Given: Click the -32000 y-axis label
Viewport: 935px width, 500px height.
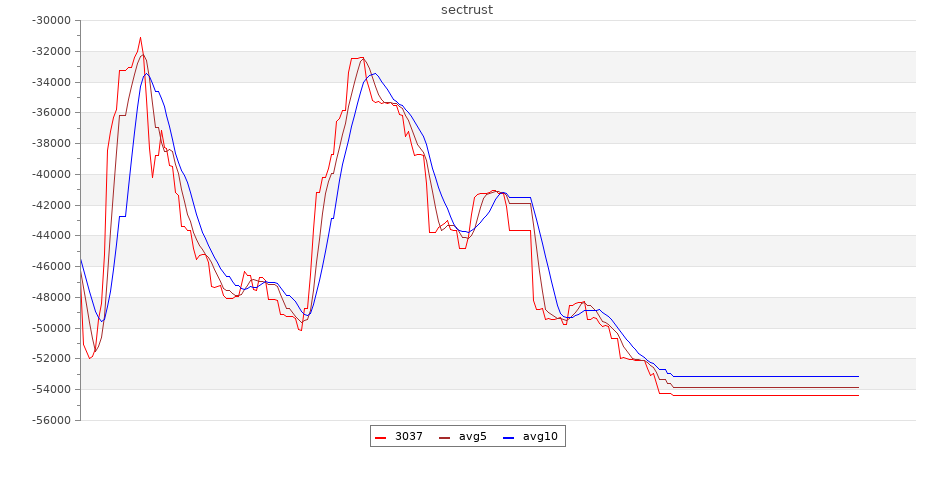Looking at the screenshot, I should [x=50, y=52].
